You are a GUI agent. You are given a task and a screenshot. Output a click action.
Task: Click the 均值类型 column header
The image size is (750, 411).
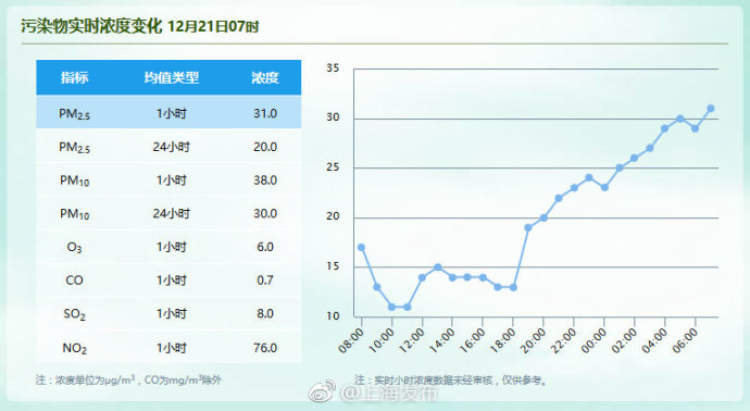[172, 77]
